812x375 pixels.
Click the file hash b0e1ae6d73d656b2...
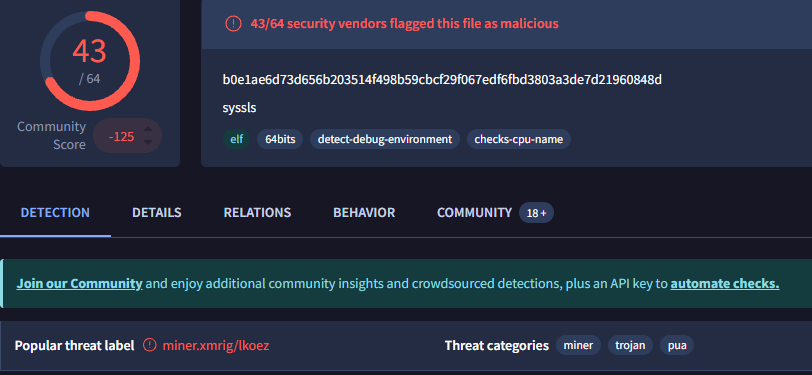pyautogui.click(x=442, y=80)
